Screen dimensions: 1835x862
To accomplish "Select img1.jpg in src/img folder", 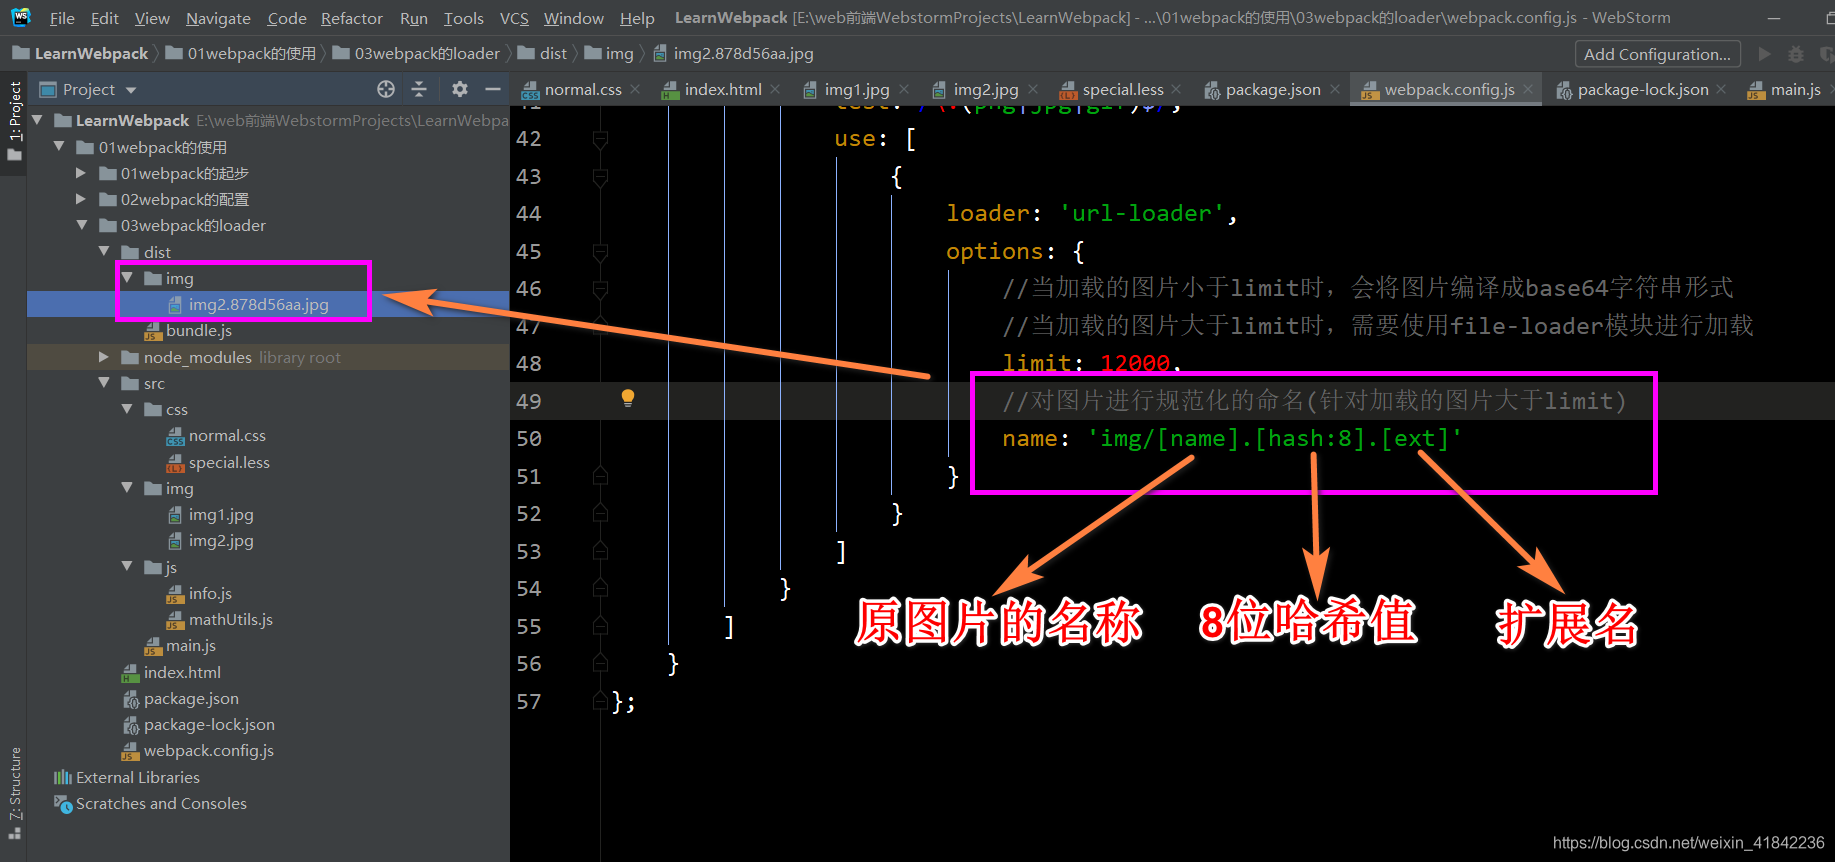I will point(221,514).
